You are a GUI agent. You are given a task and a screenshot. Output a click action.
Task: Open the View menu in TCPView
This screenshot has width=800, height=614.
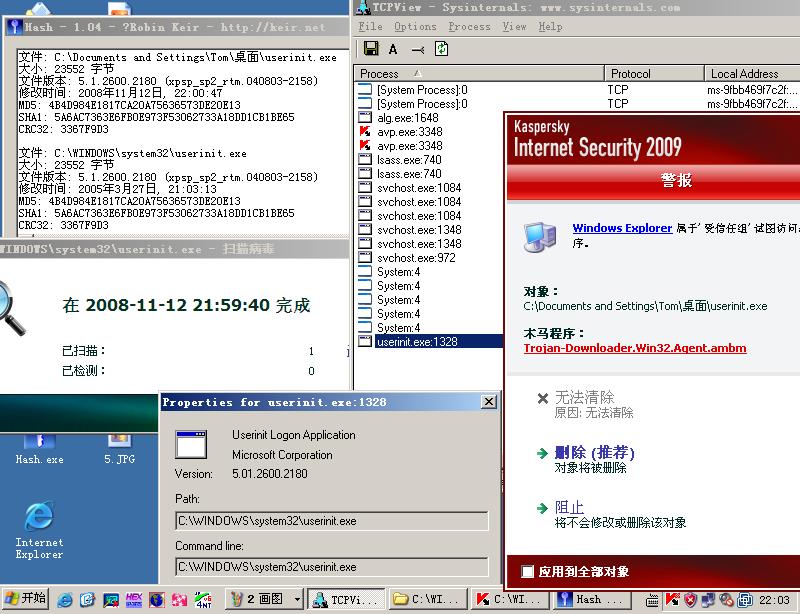[x=514, y=27]
